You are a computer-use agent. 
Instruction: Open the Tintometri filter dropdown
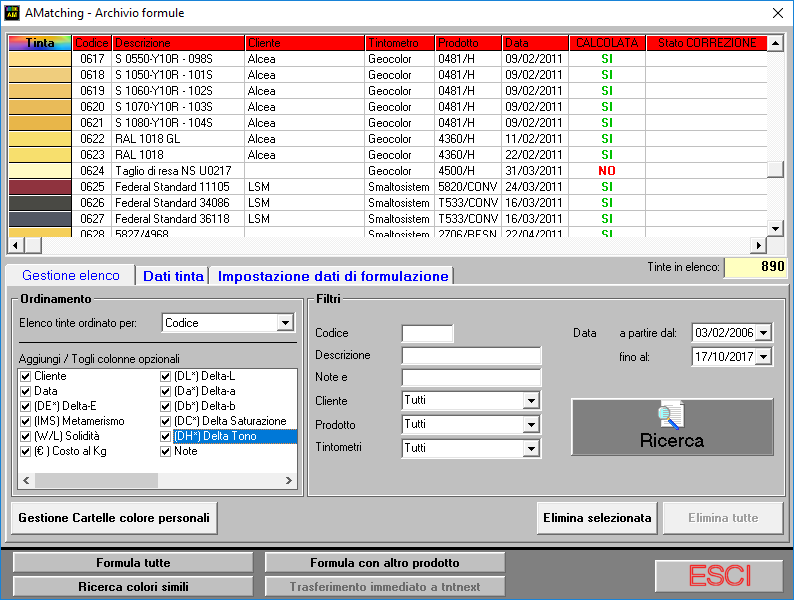click(x=531, y=449)
